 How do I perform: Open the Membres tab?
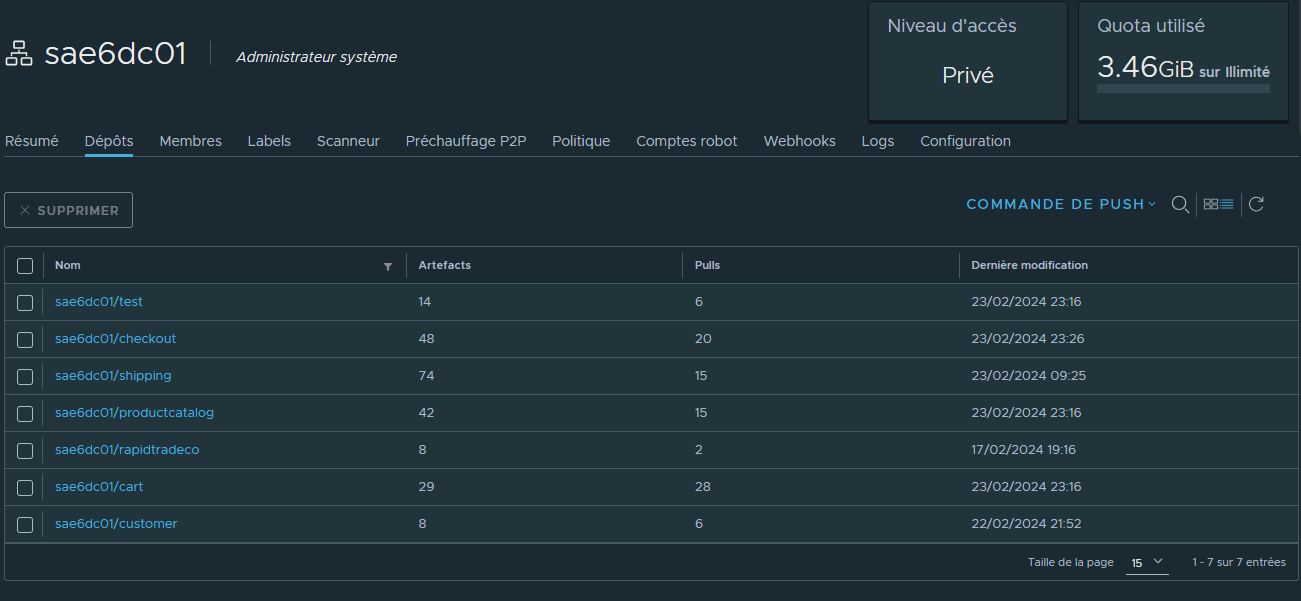(190, 141)
